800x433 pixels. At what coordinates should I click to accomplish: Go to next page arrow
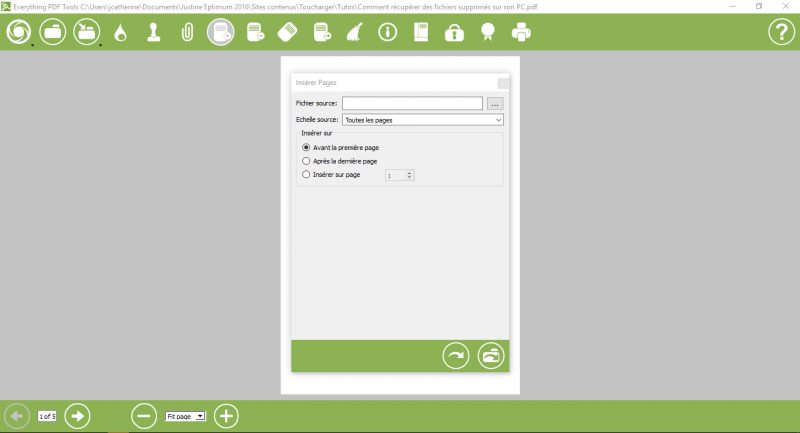pyautogui.click(x=78, y=416)
